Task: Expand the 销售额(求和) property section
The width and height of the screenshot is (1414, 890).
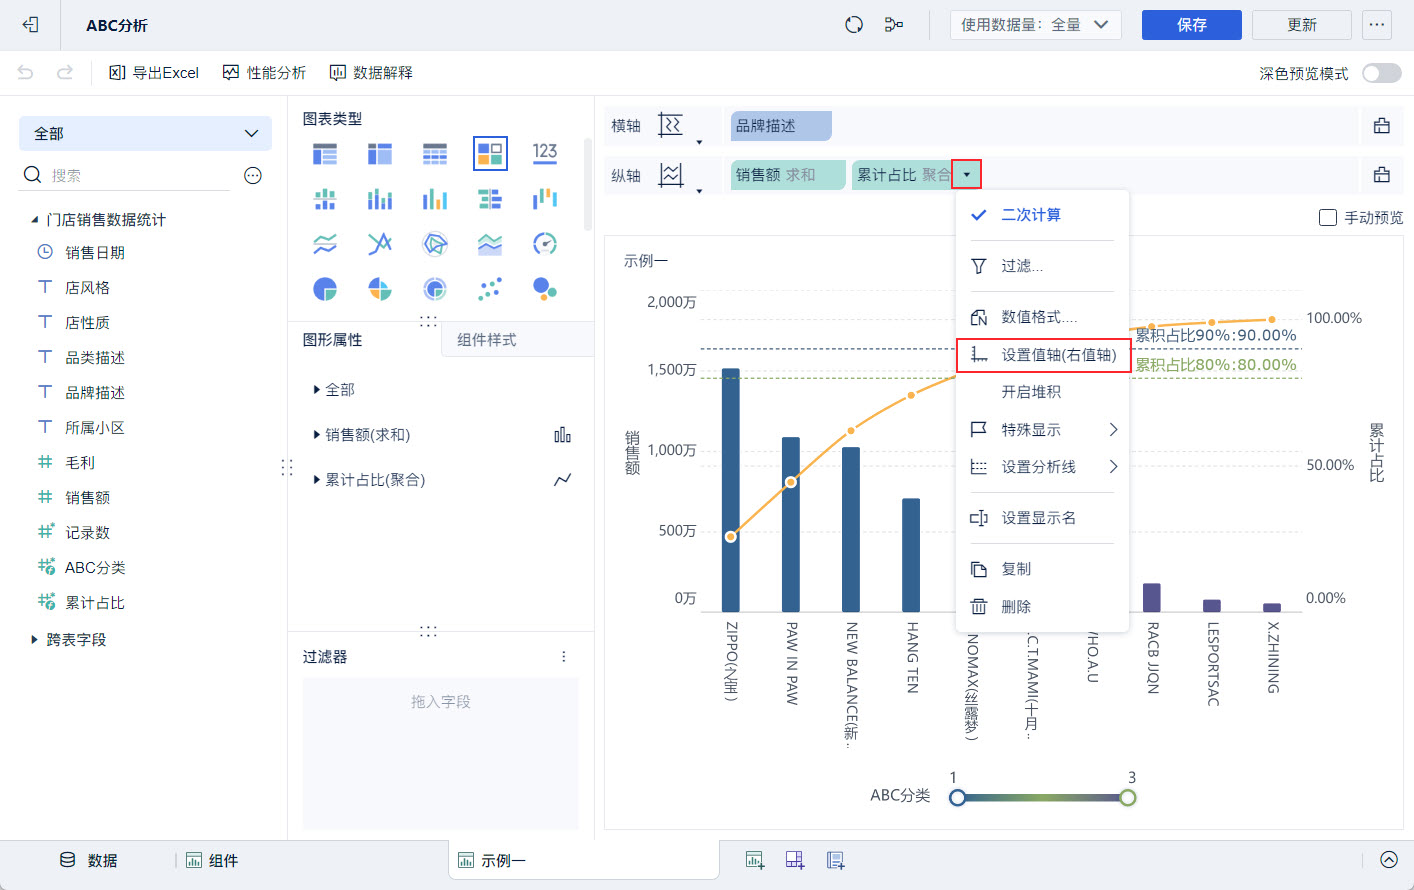Action: [317, 435]
